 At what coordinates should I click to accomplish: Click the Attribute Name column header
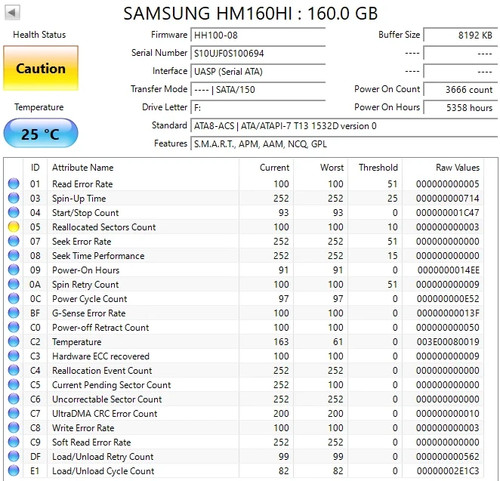(83, 167)
